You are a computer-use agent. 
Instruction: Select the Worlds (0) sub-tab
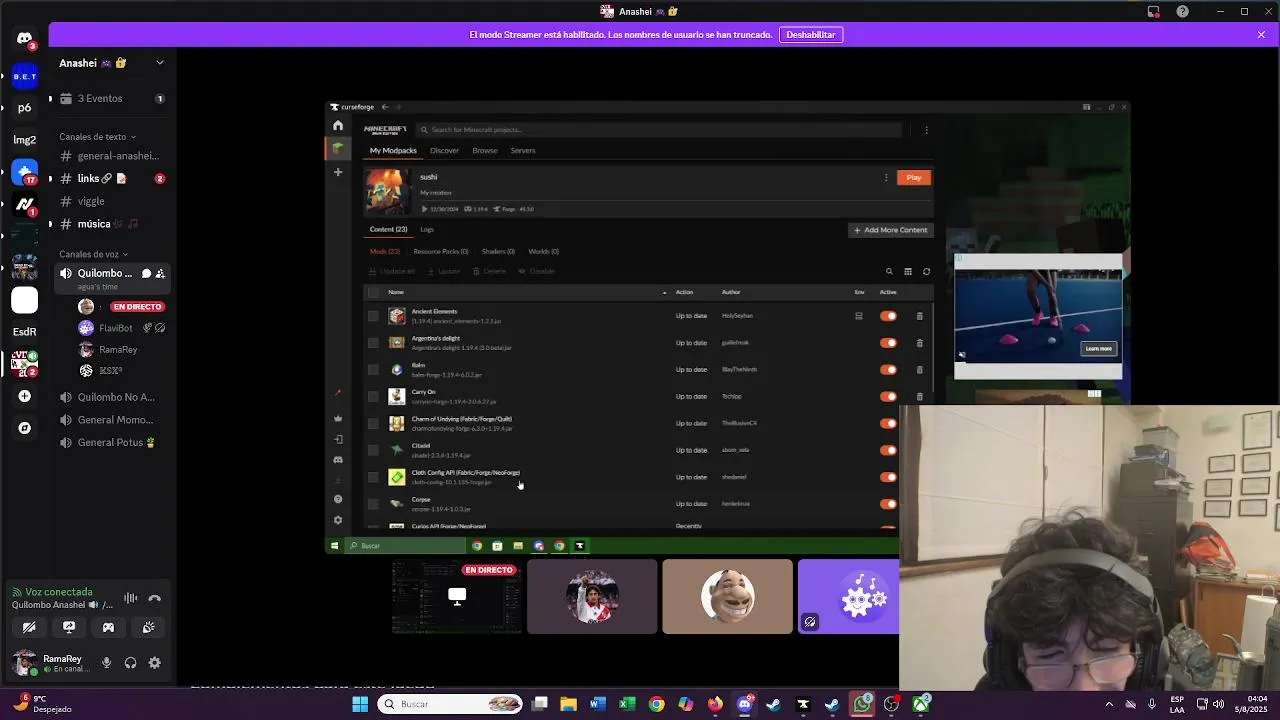click(544, 252)
